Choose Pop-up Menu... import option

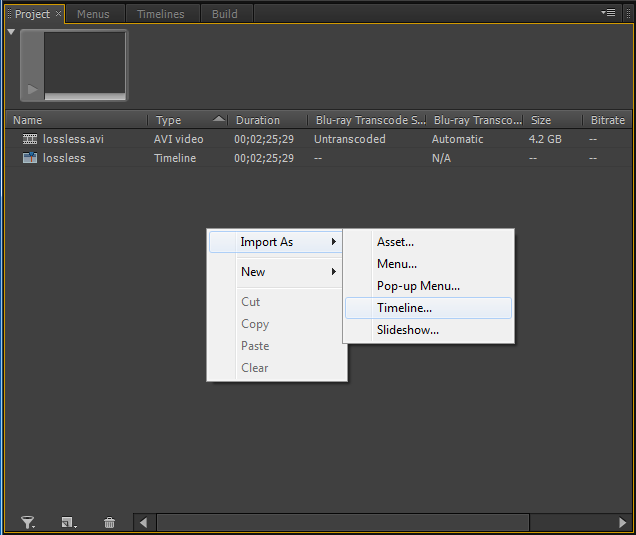point(428,286)
